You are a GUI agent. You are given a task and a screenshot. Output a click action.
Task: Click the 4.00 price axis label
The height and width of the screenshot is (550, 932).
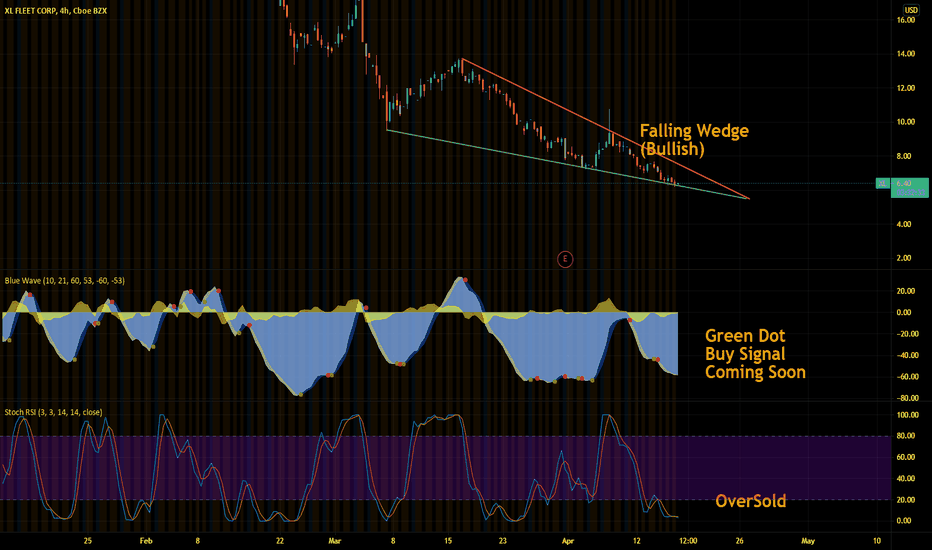pos(904,224)
